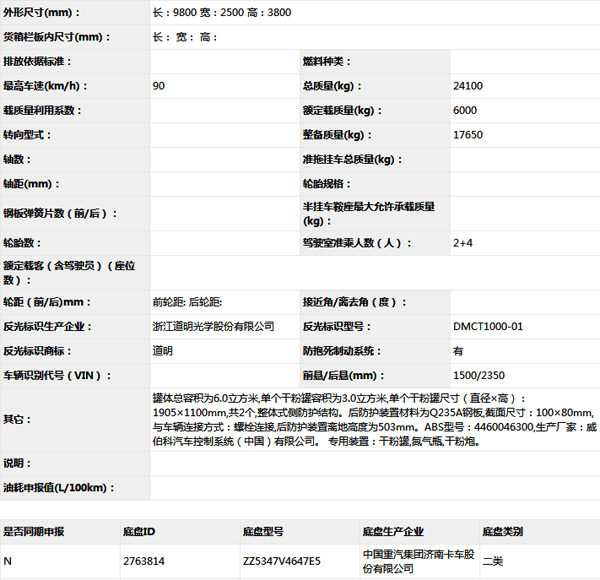The width and height of the screenshot is (600, 580).
Task: Select chassis ID 2763814
Action: [x=145, y=561]
